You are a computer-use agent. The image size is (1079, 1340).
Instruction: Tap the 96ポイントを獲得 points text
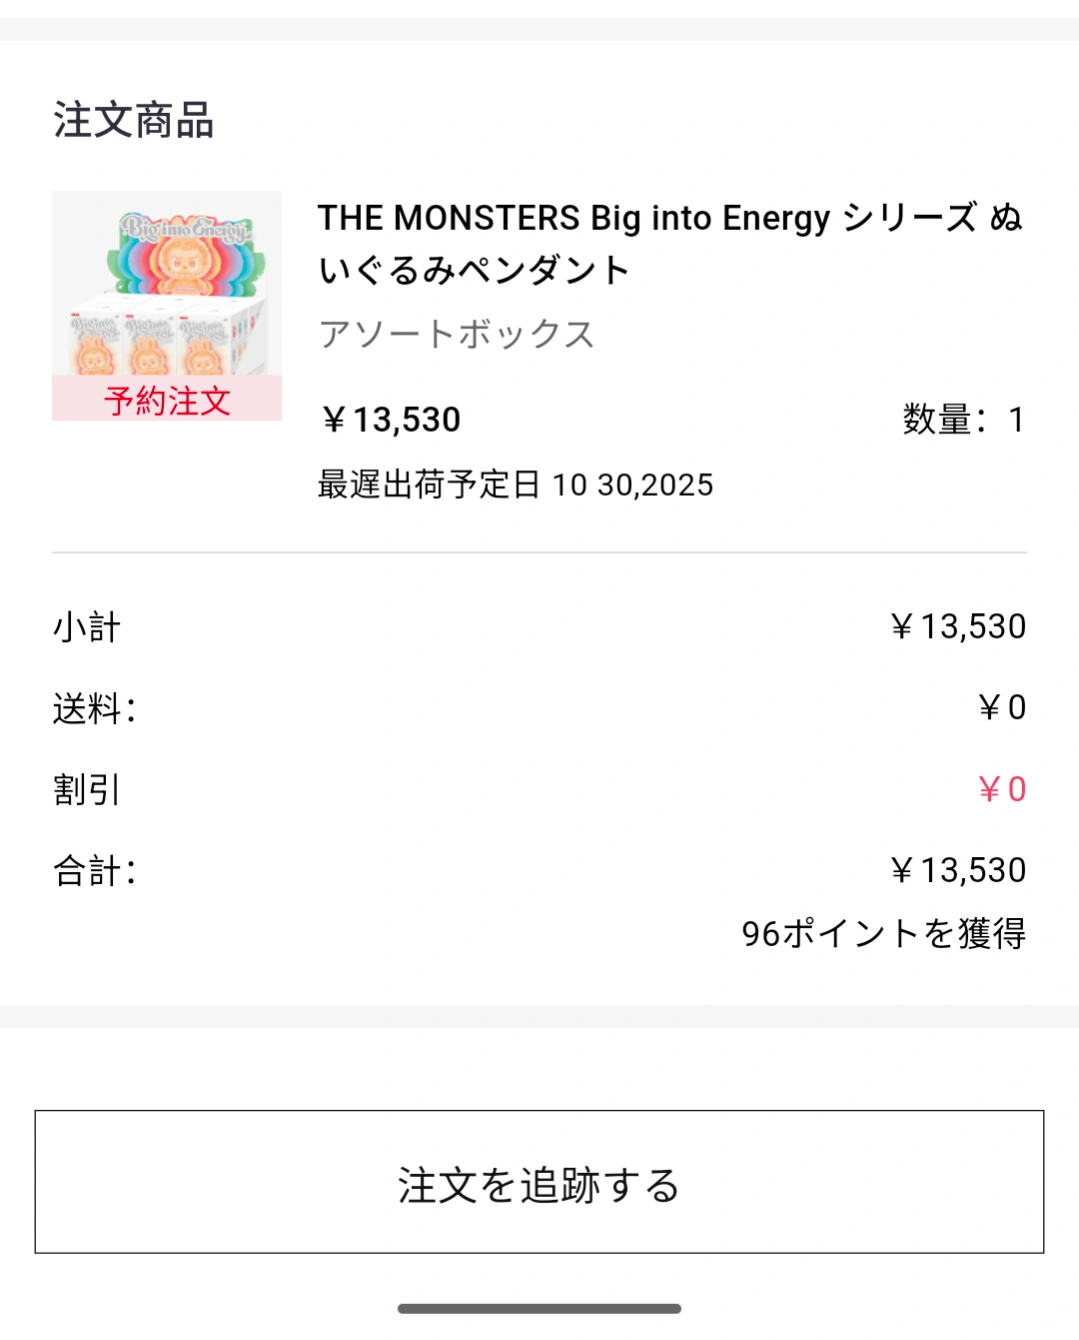[883, 934]
